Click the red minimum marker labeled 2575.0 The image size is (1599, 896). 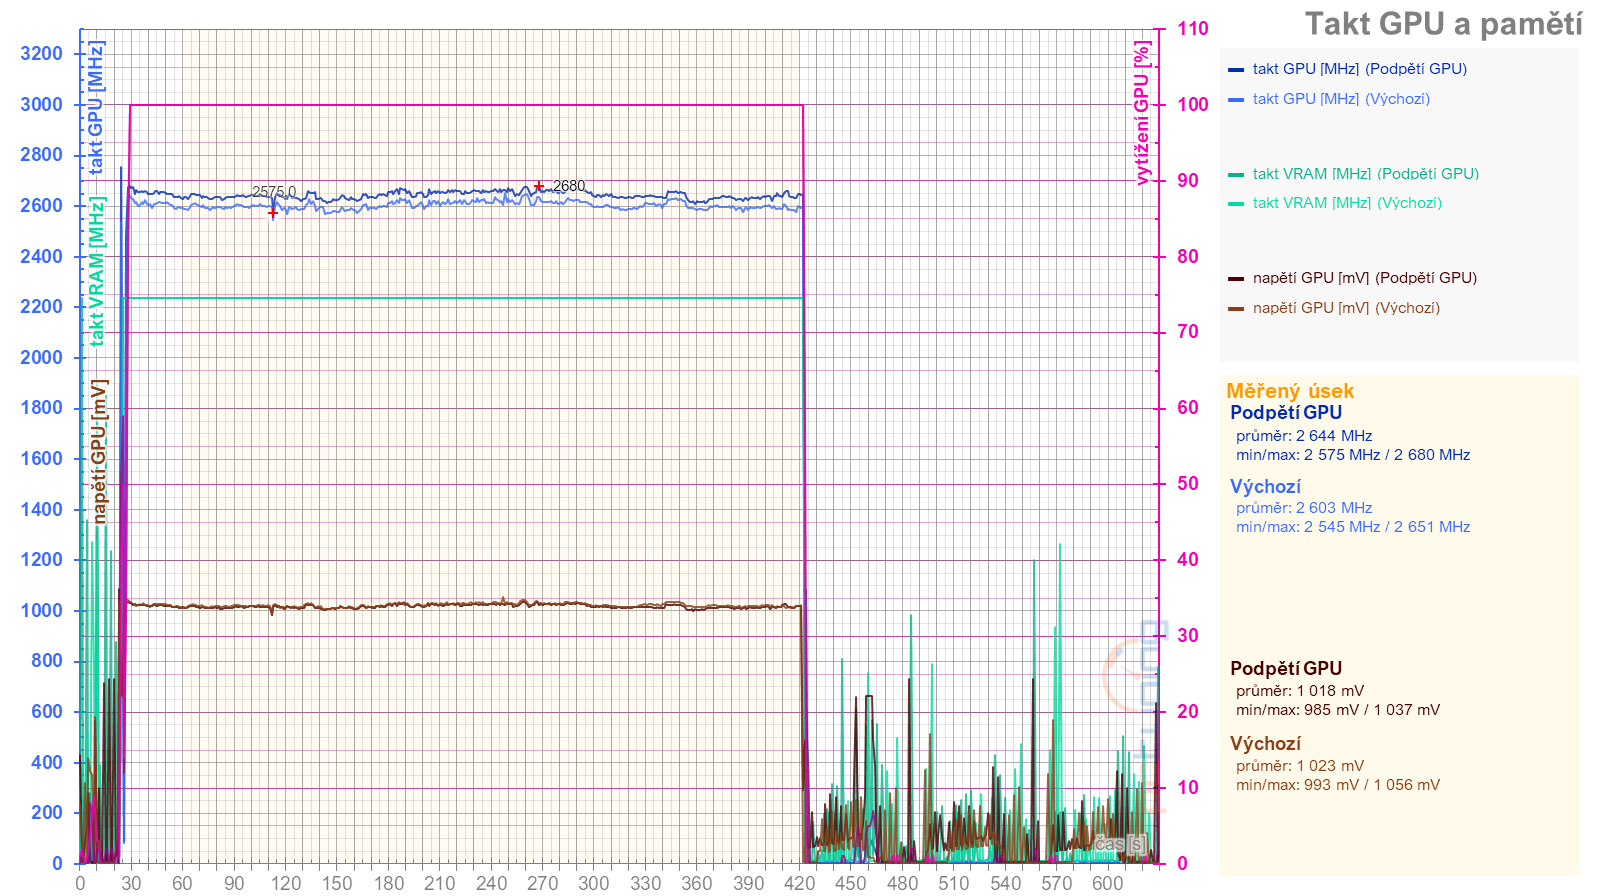pos(273,213)
